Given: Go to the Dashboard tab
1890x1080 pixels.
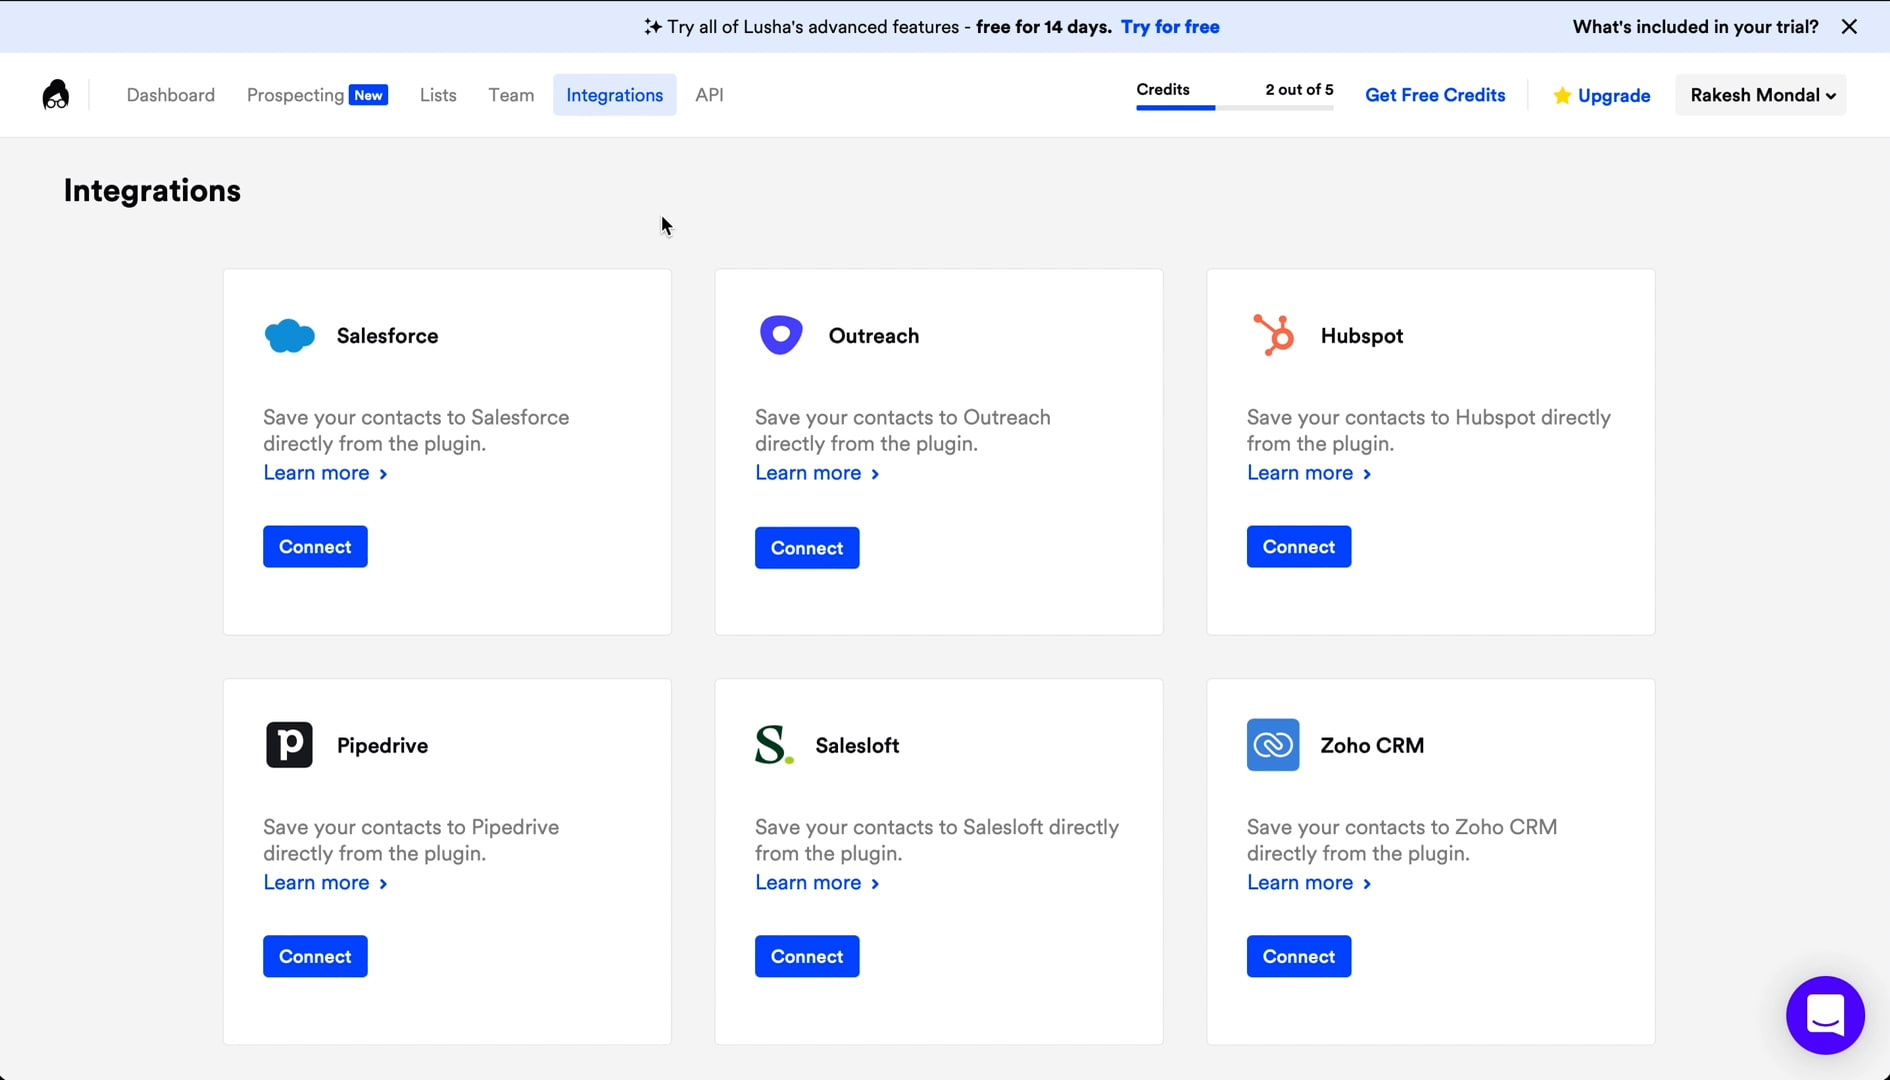Looking at the screenshot, I should pyautogui.click(x=170, y=95).
